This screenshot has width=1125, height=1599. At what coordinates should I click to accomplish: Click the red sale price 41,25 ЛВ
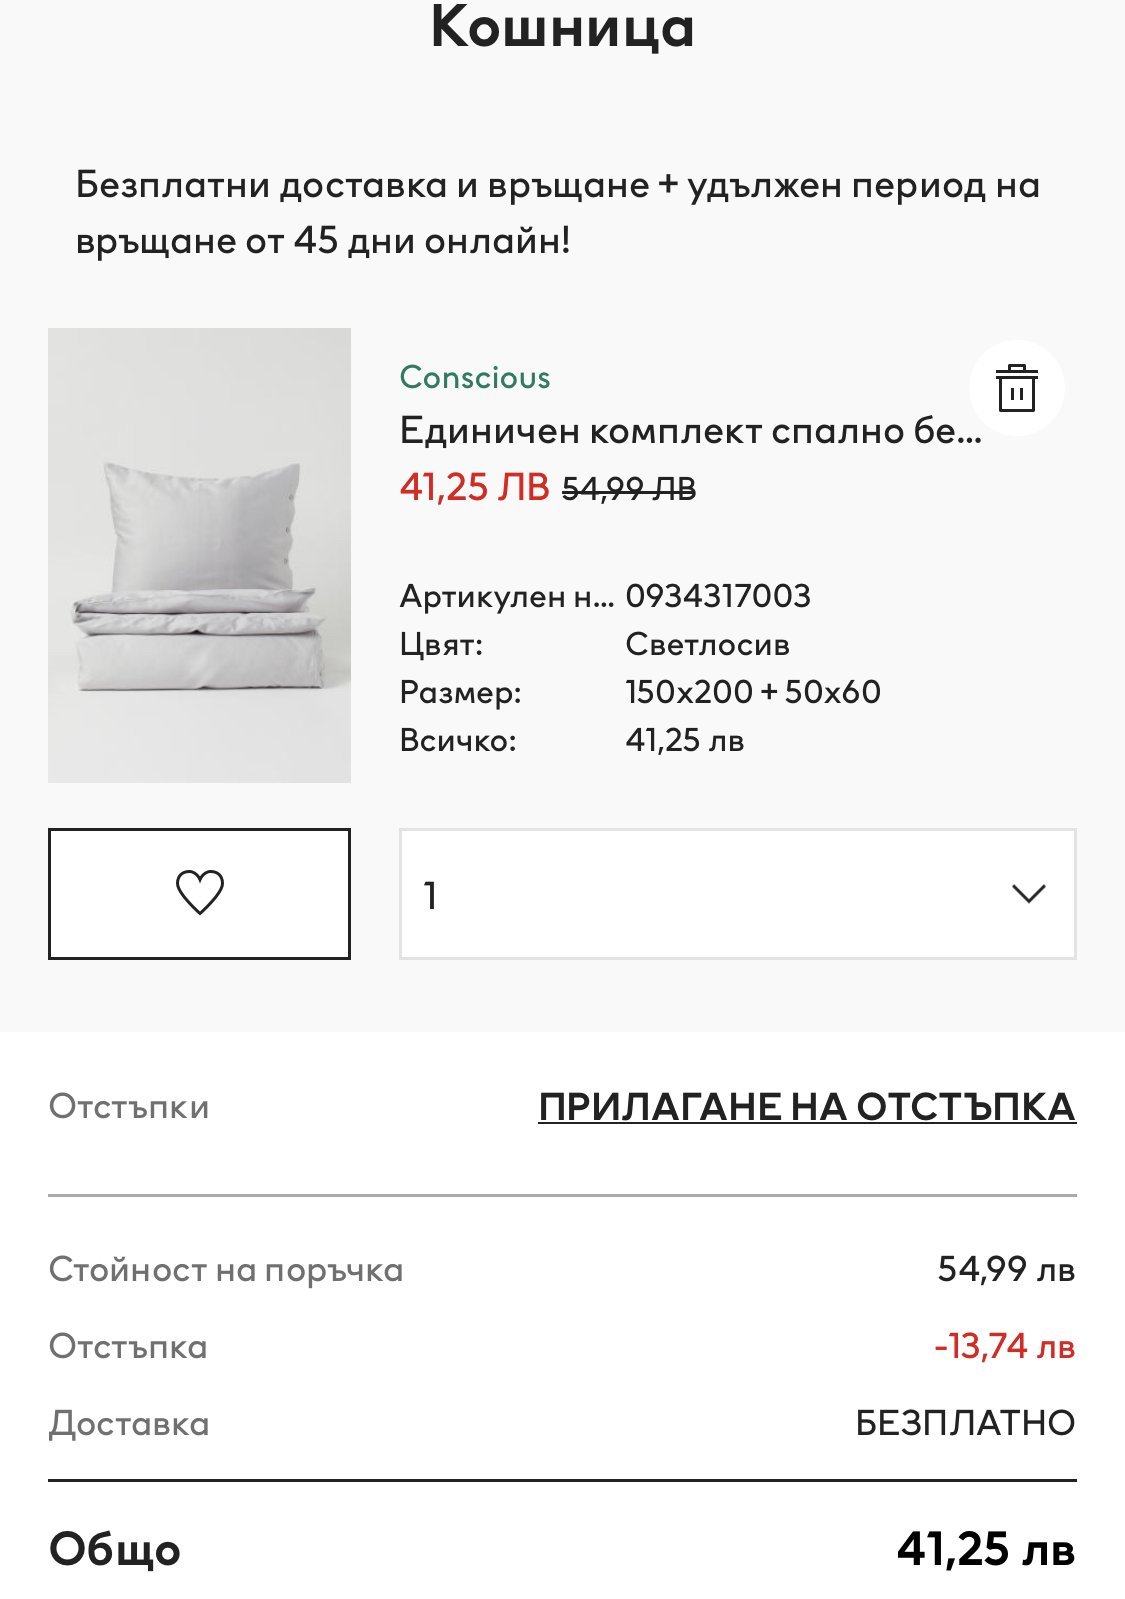pos(475,487)
